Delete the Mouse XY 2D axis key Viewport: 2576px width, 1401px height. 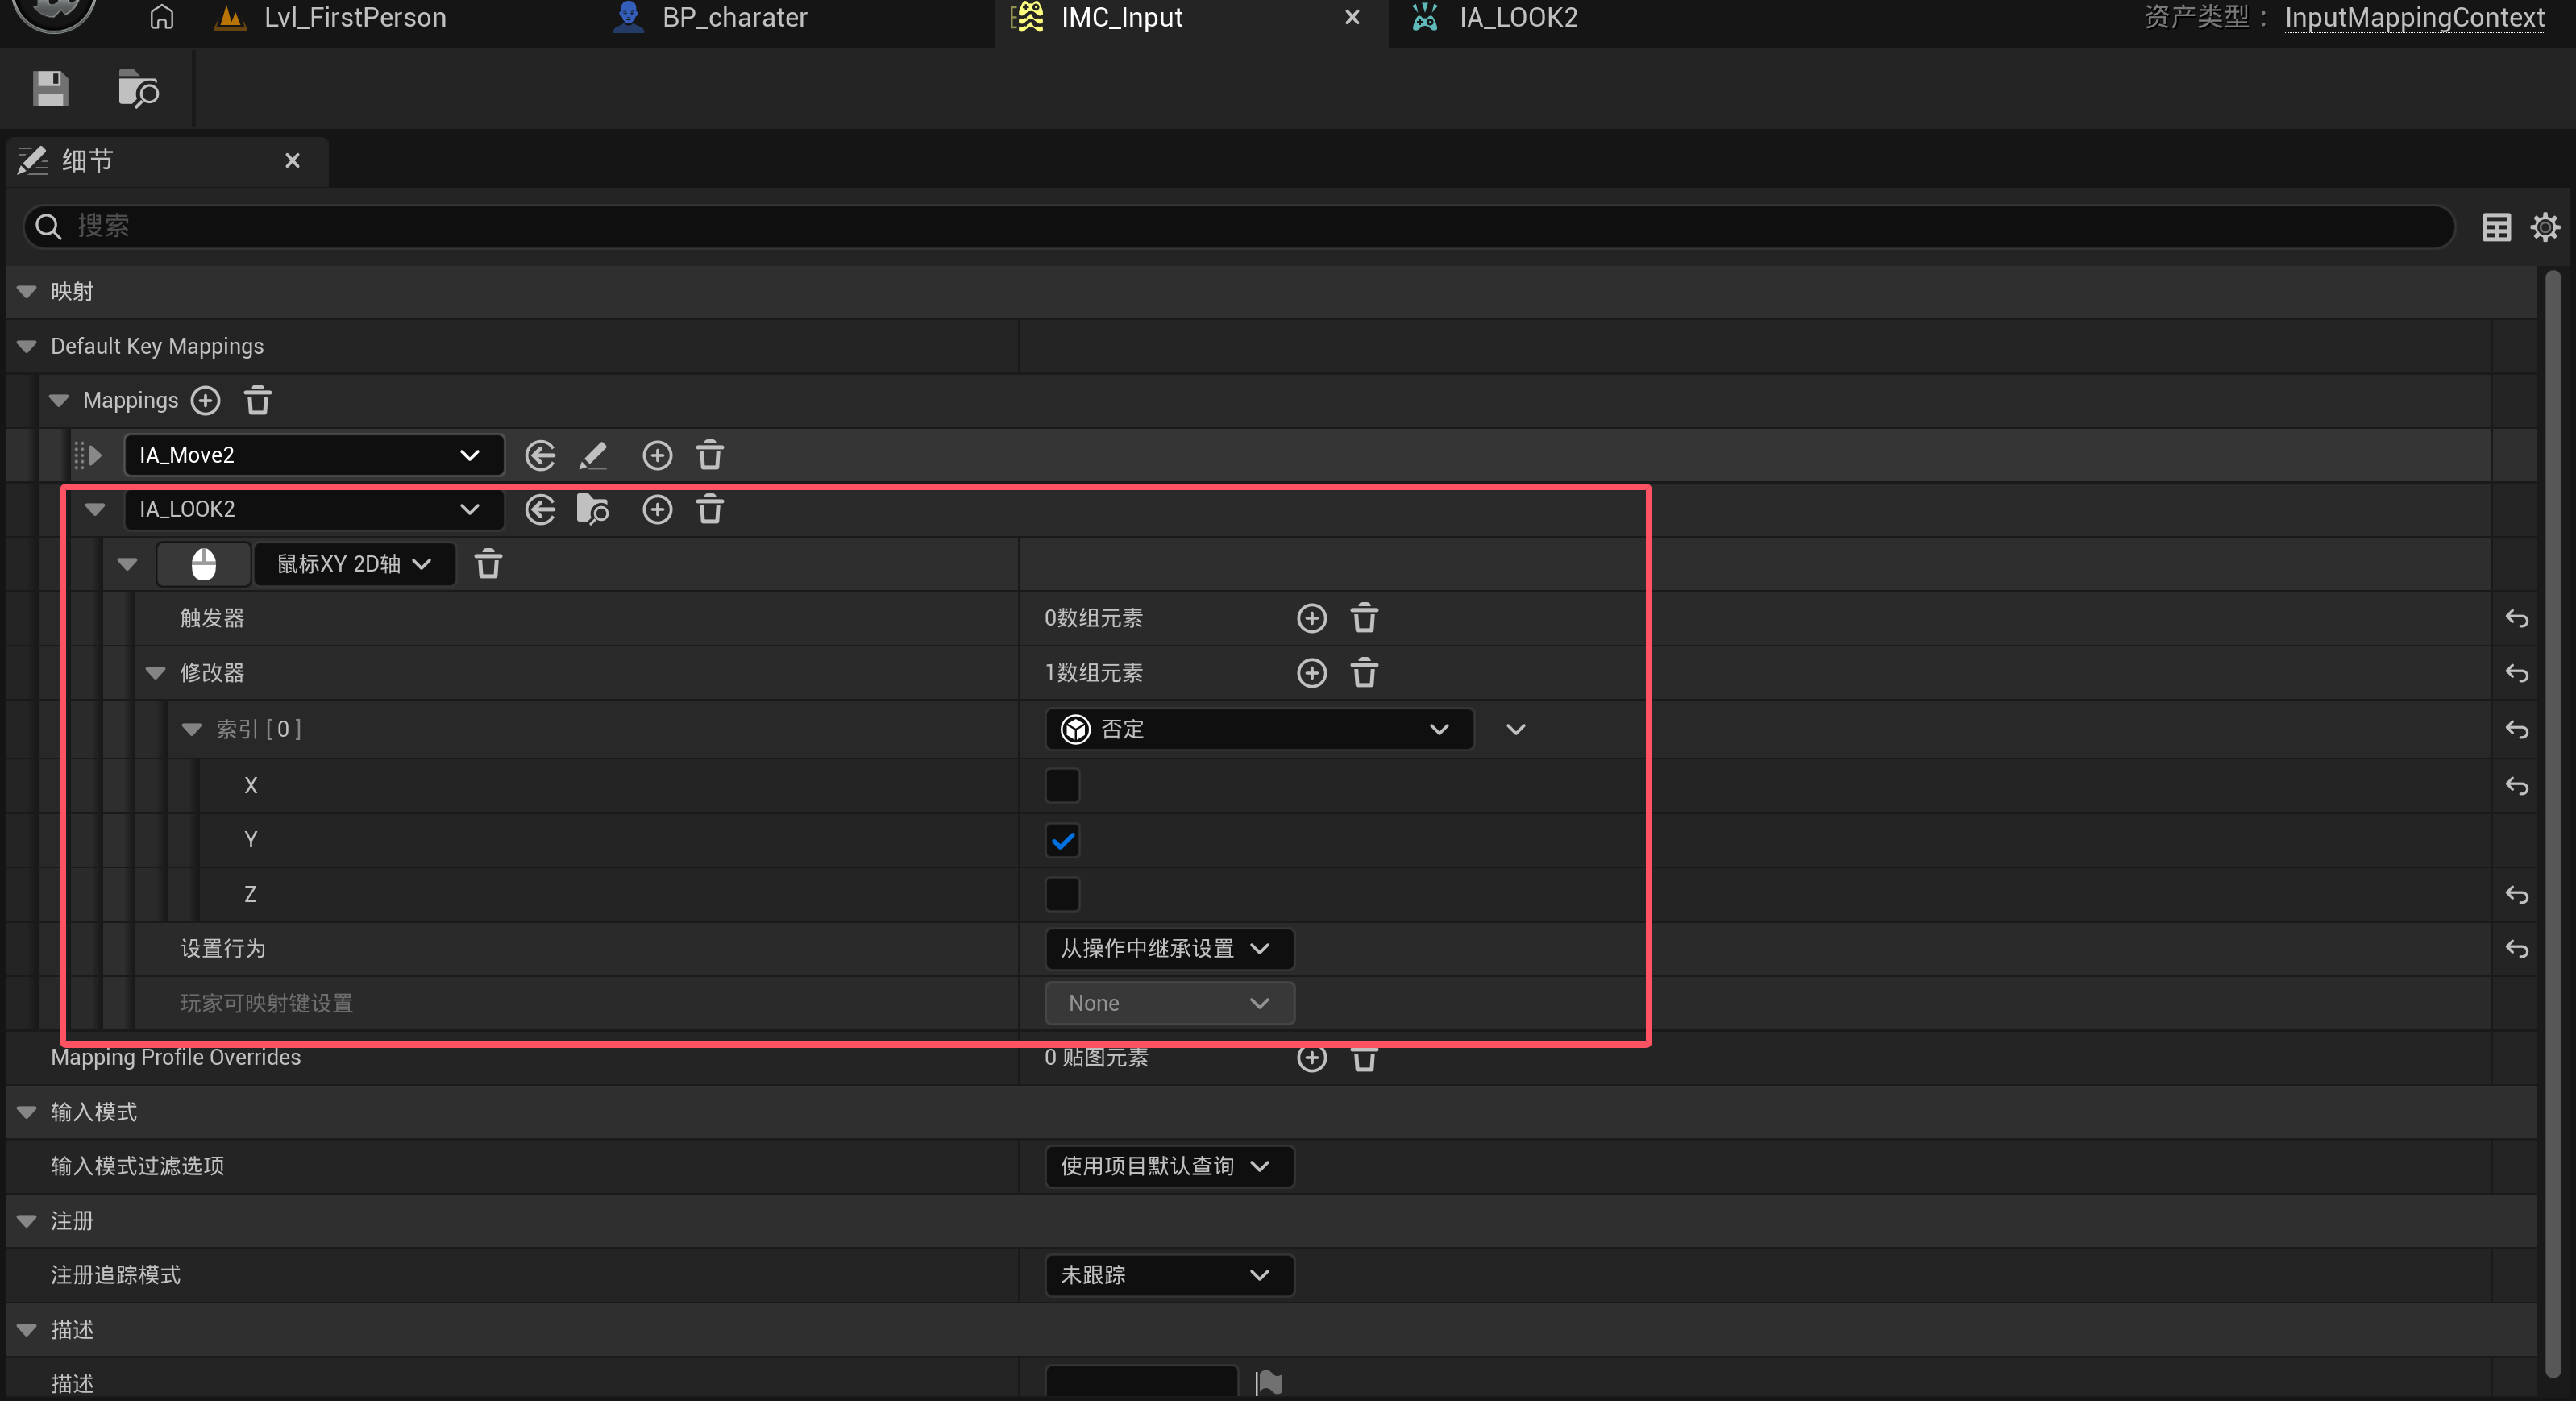pyautogui.click(x=488, y=564)
